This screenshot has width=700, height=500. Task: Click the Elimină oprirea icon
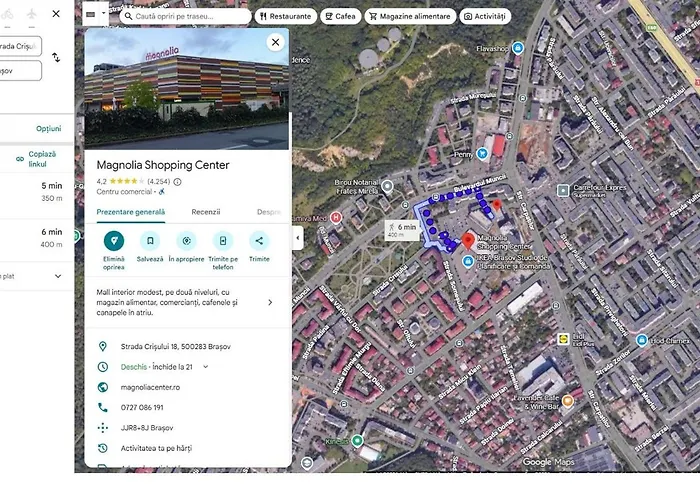click(114, 241)
